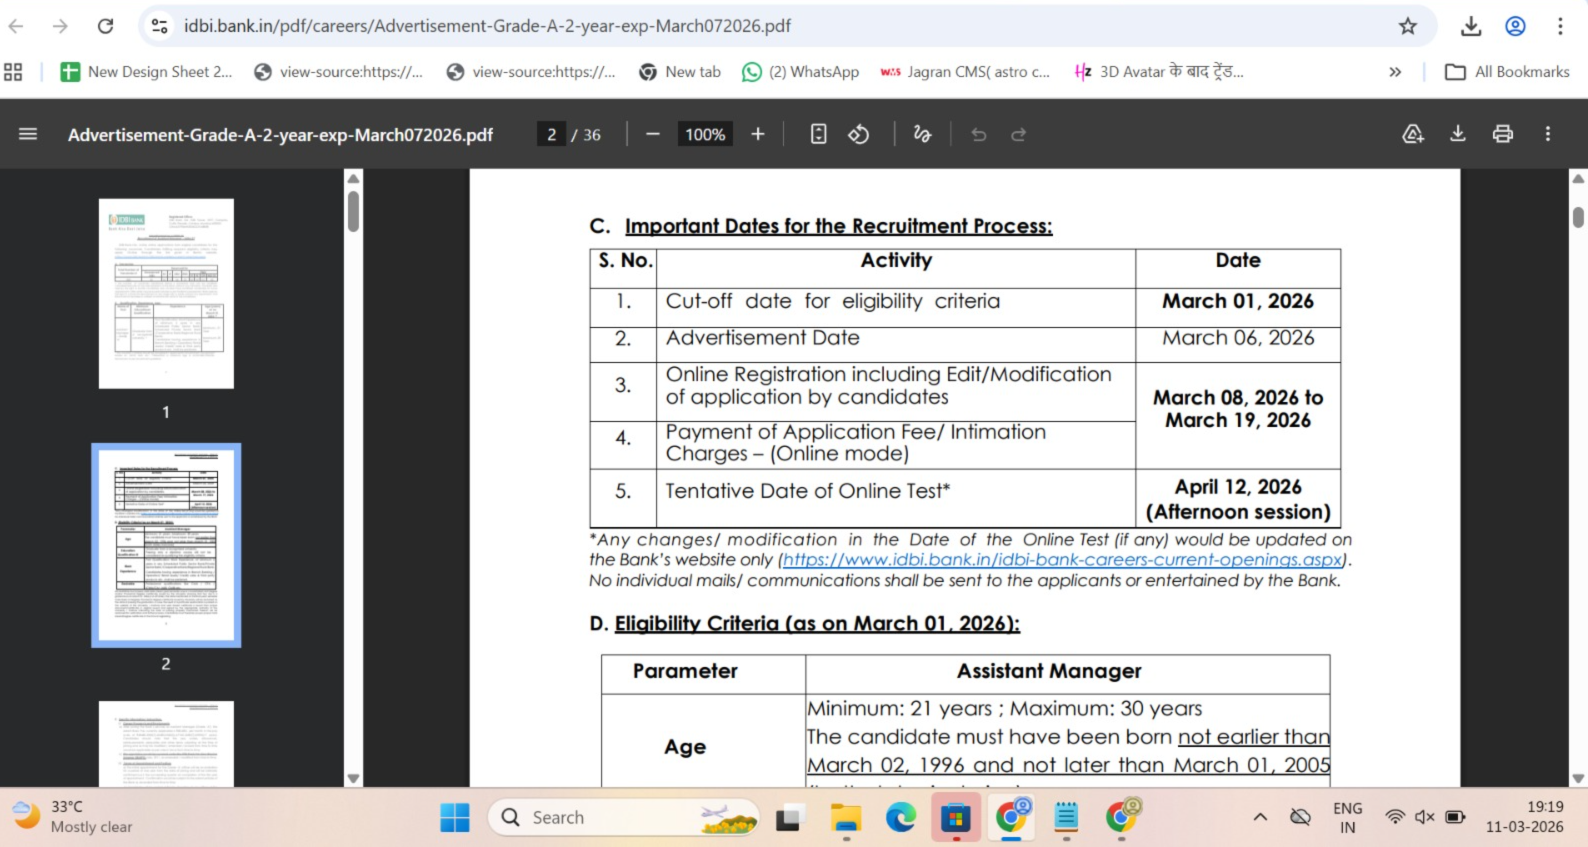Show hidden system tray icons
This screenshot has height=847, width=1588.
(1260, 818)
